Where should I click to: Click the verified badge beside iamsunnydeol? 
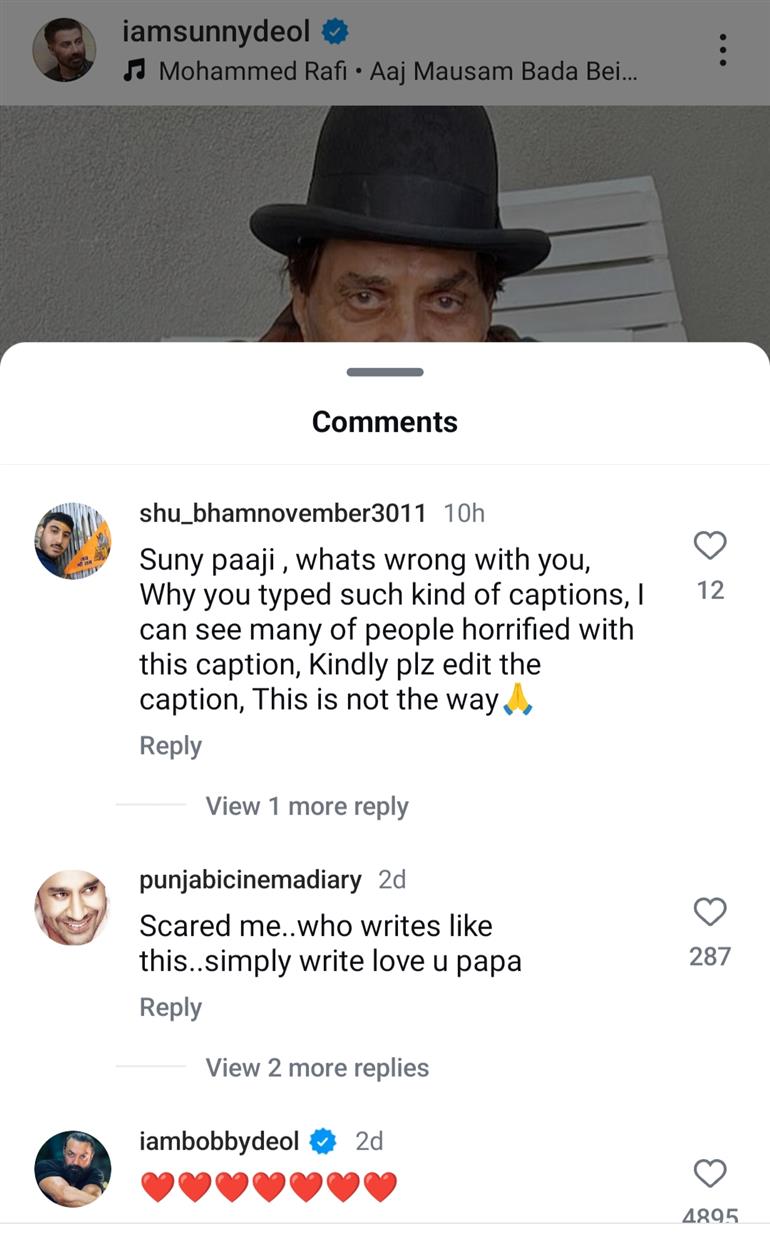click(335, 32)
